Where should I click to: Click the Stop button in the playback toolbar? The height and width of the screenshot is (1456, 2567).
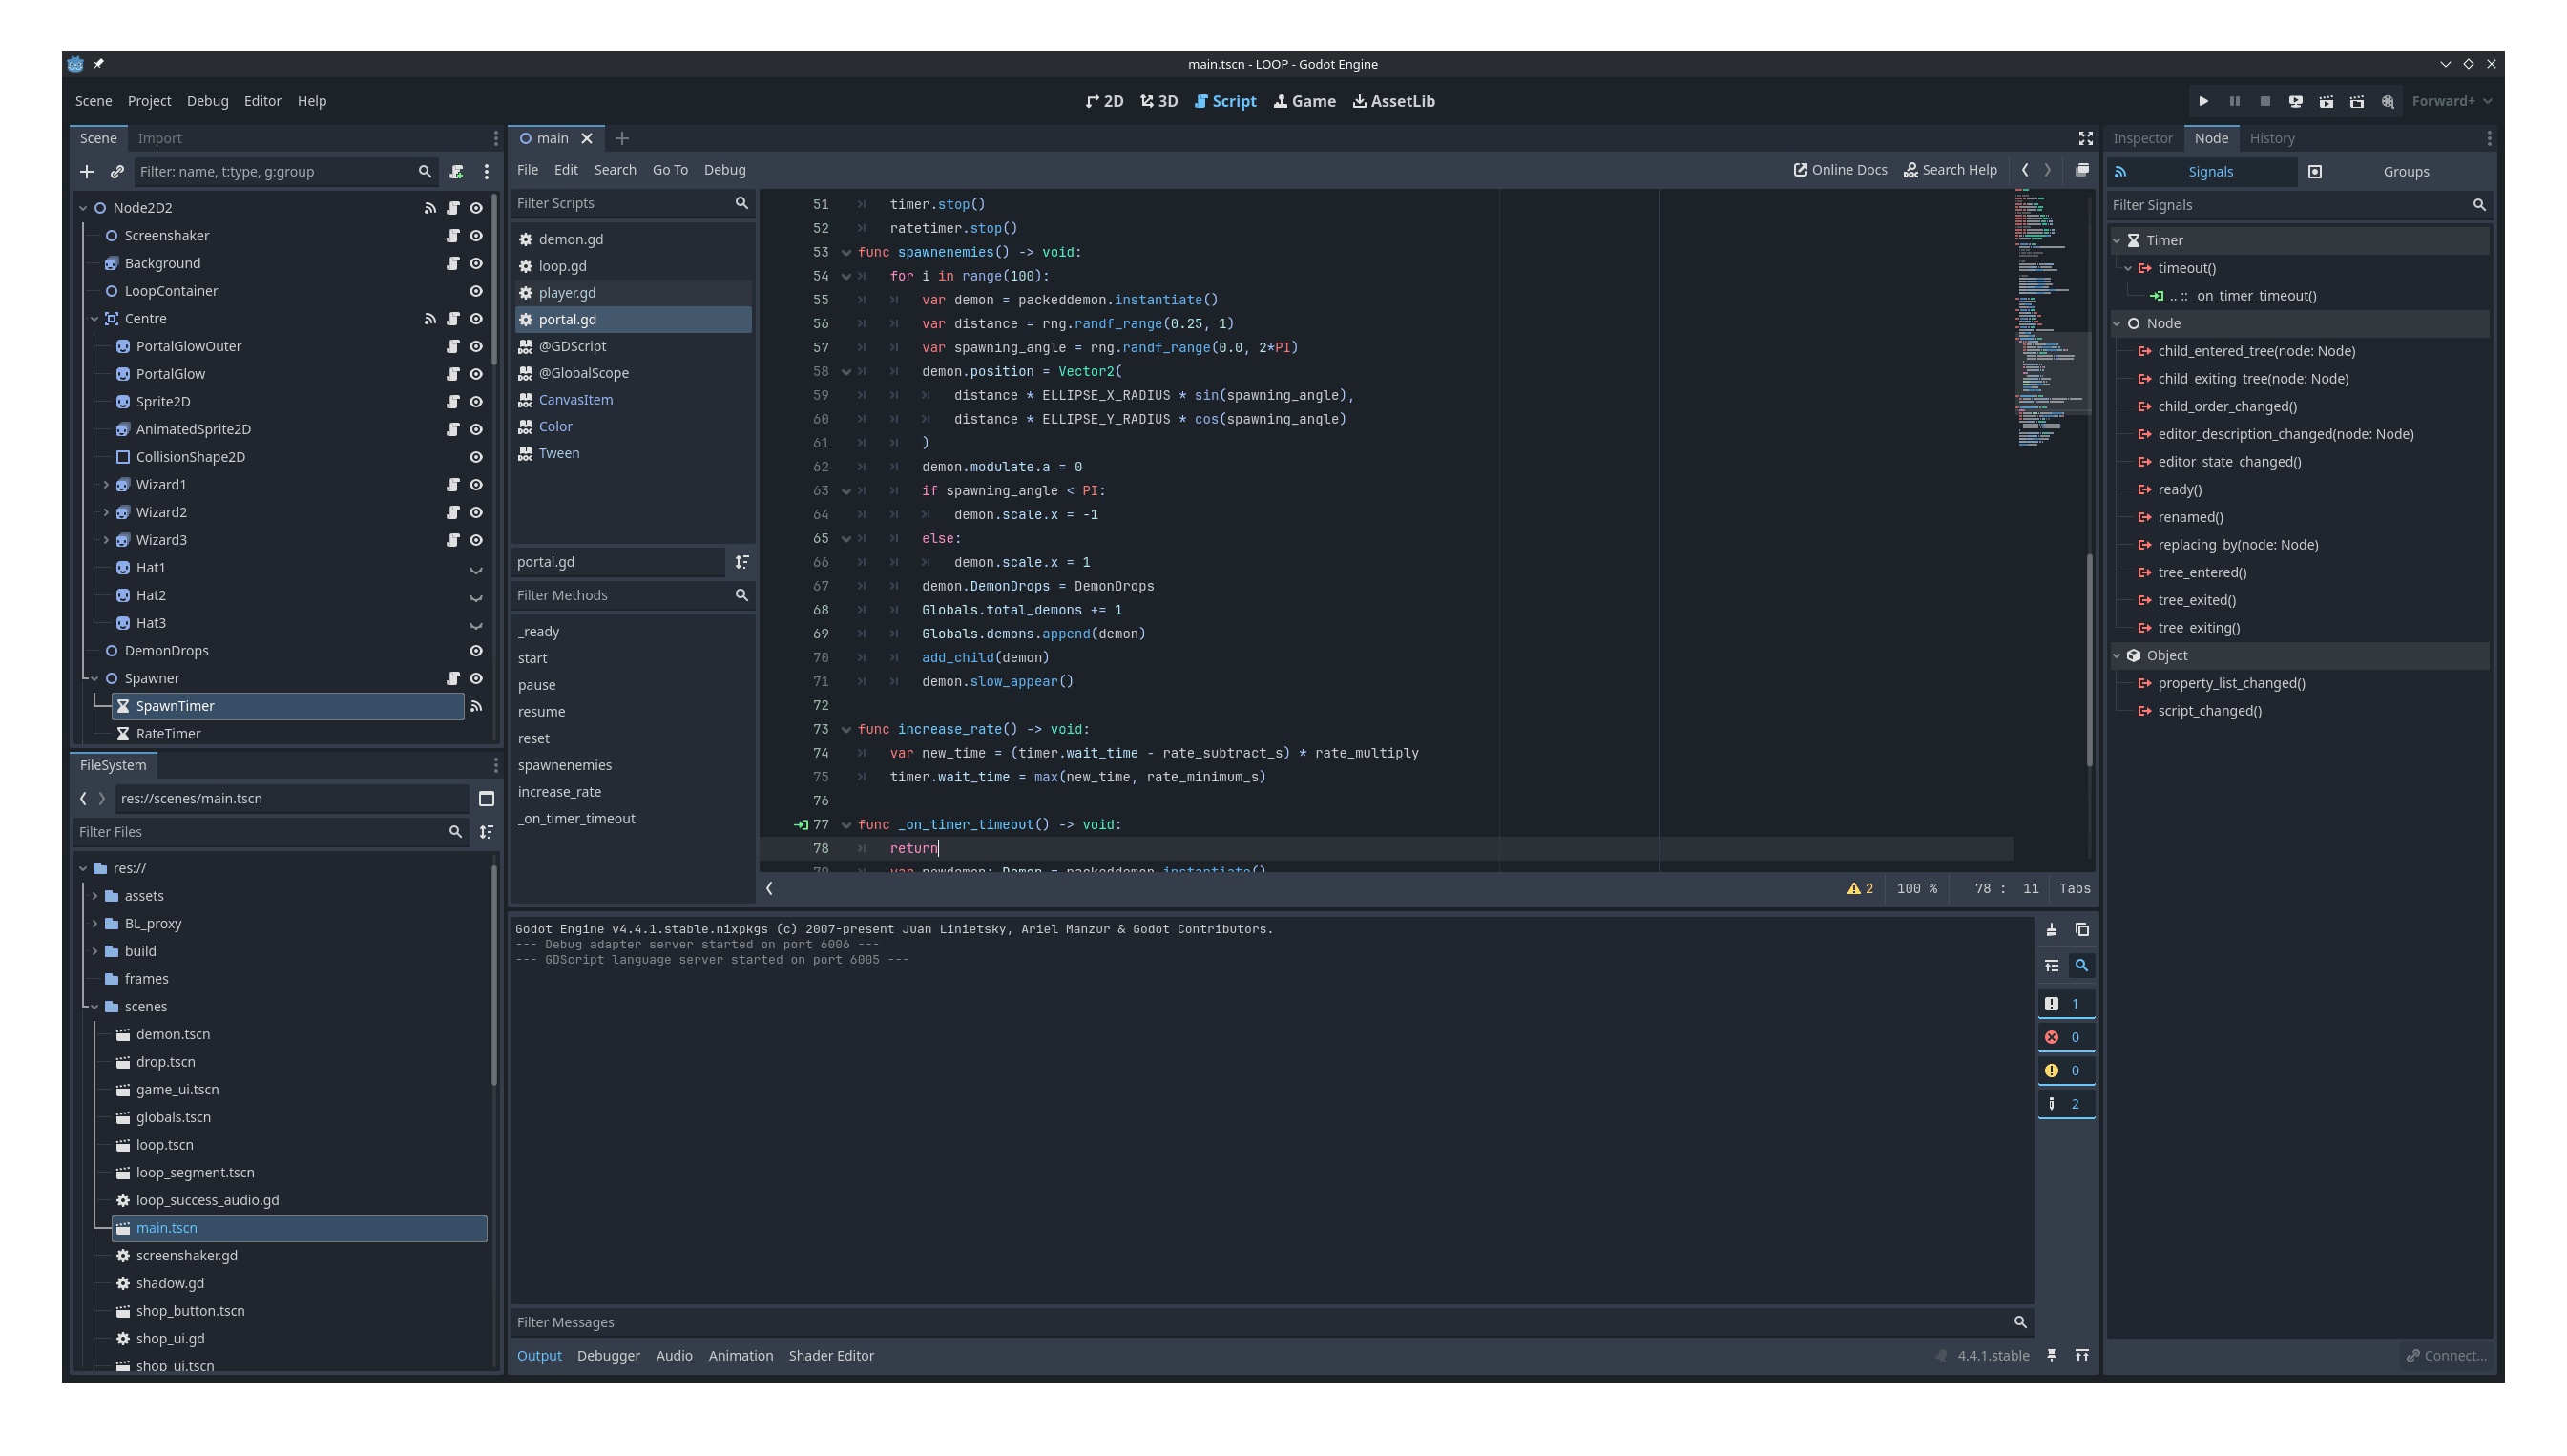click(x=2265, y=100)
